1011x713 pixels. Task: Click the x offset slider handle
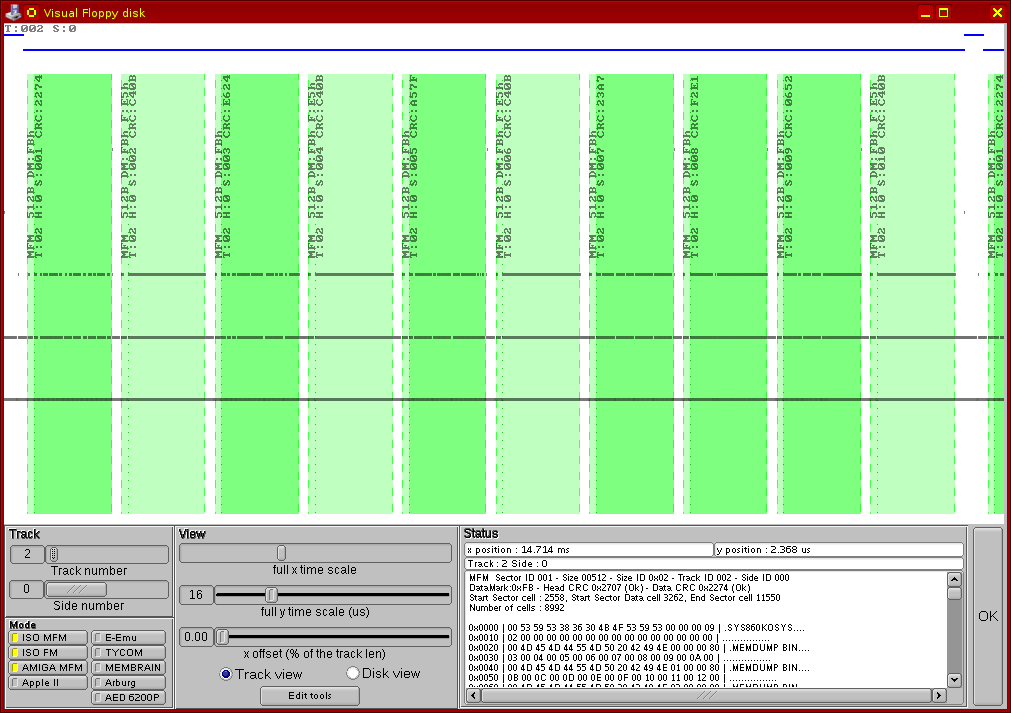click(223, 637)
